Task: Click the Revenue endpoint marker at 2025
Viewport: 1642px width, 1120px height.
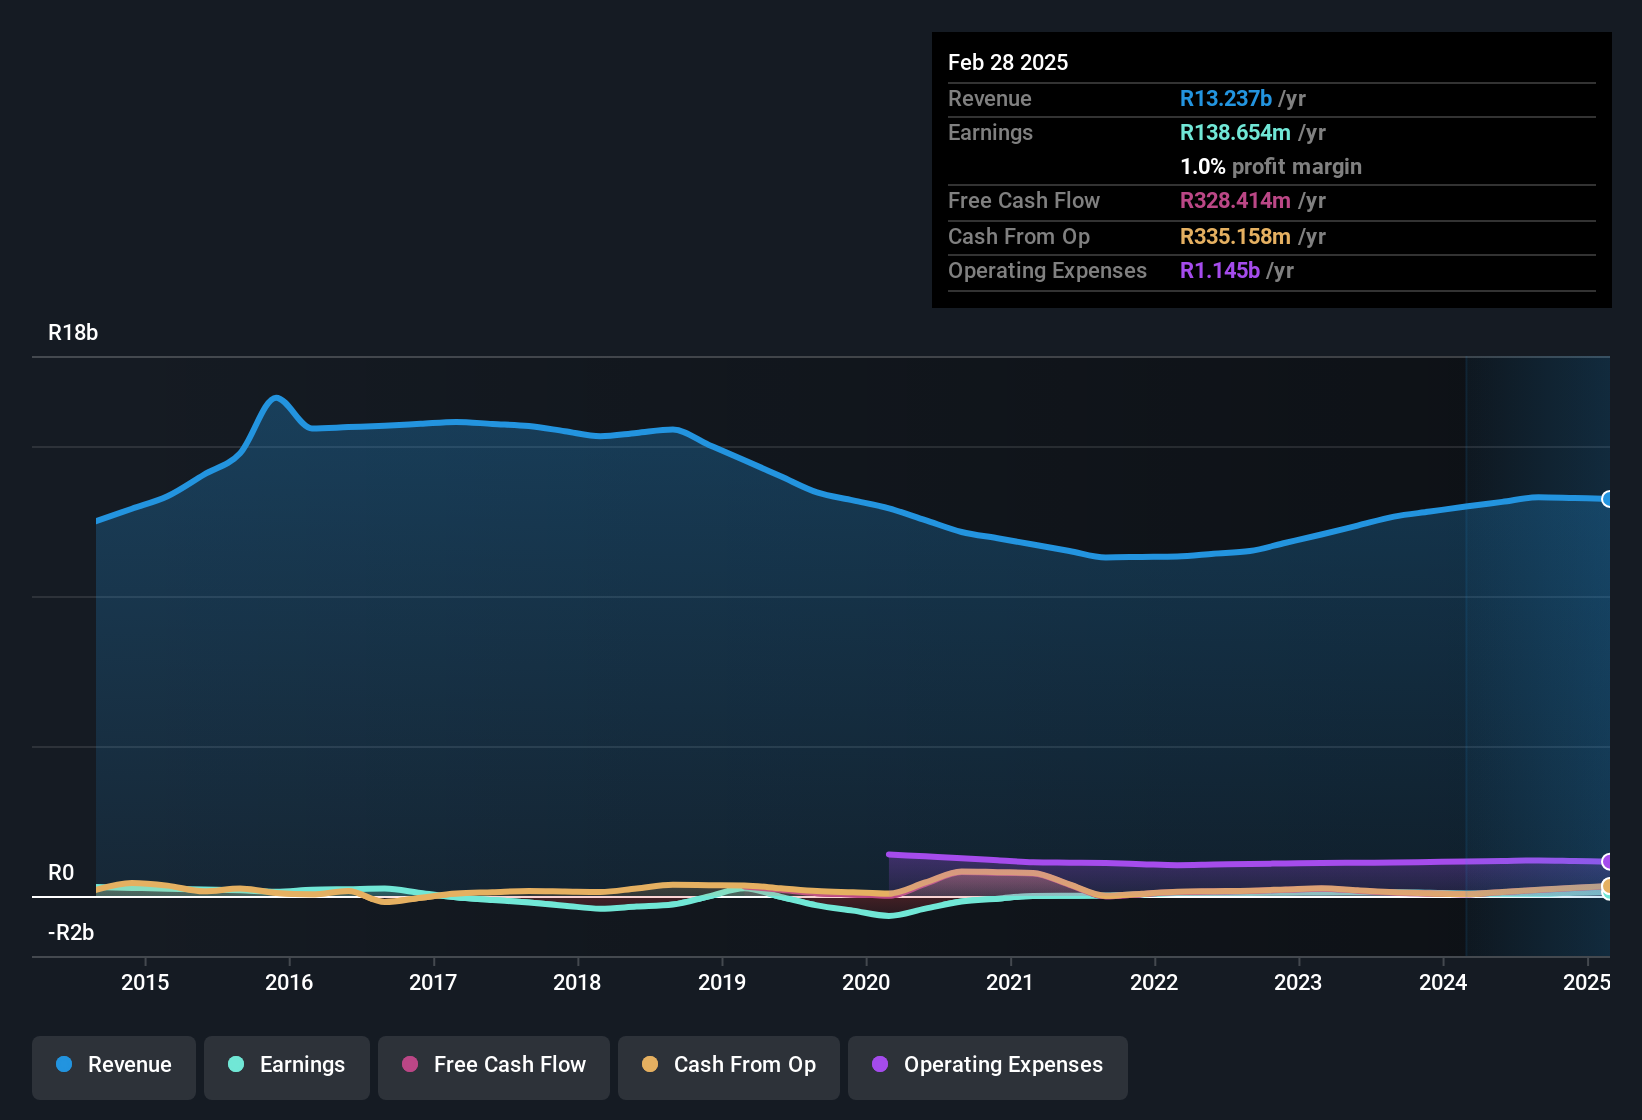Action: click(1608, 499)
